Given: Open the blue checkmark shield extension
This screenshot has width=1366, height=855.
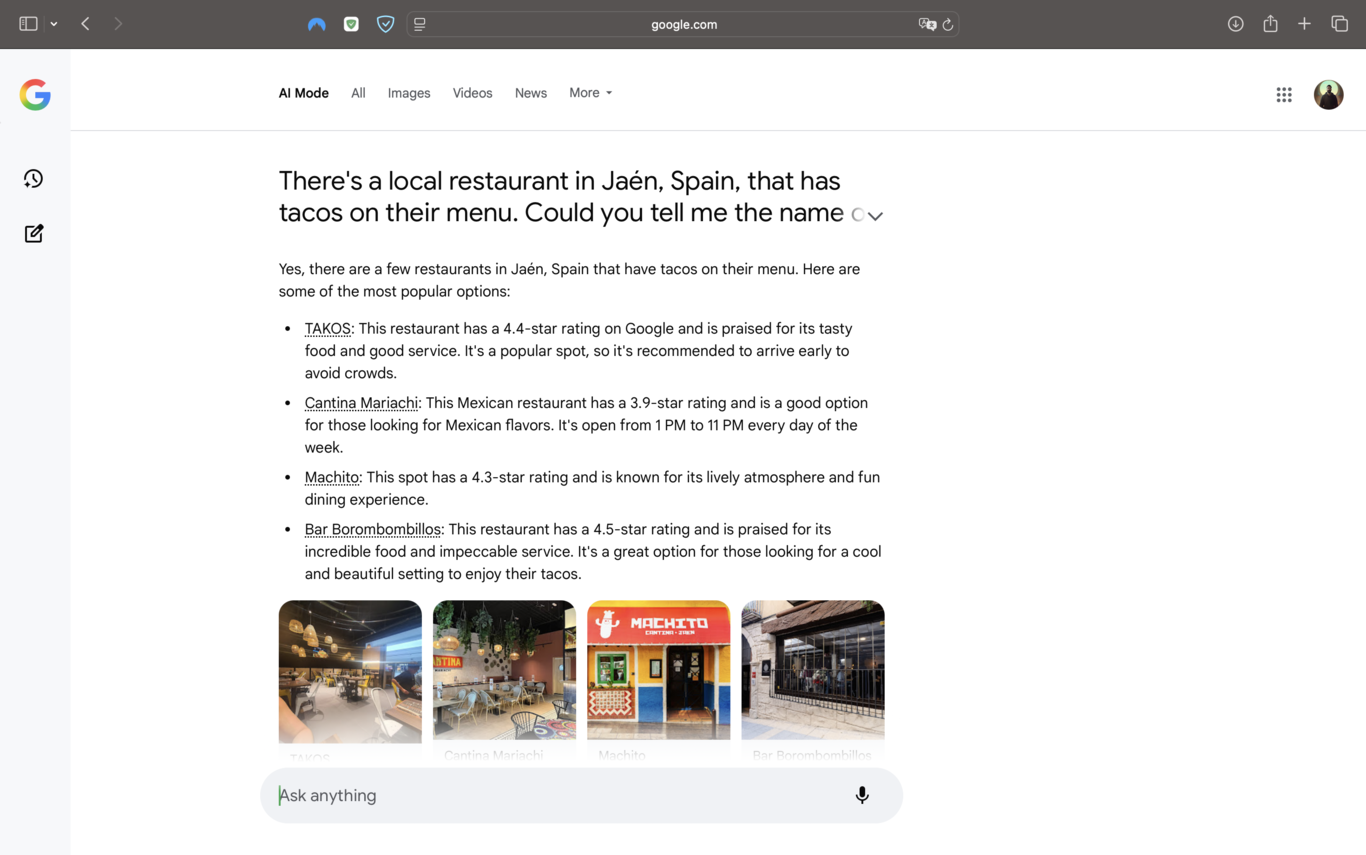Looking at the screenshot, I should (x=385, y=24).
